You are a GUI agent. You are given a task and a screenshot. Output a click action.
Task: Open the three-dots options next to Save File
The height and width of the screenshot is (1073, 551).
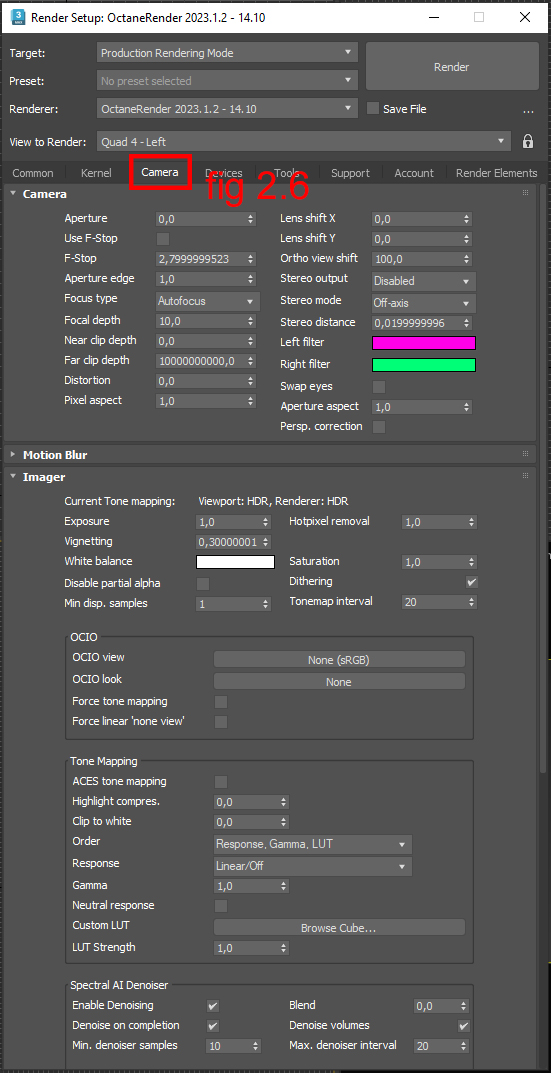[528, 109]
